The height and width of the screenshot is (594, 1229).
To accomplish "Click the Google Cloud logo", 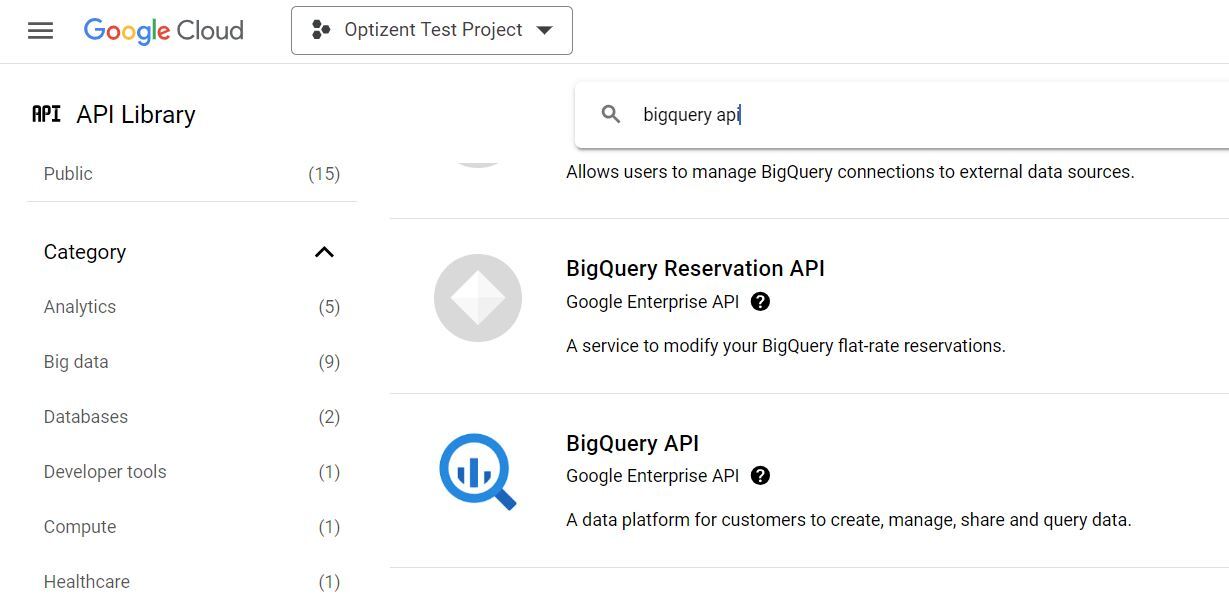I will 162,30.
